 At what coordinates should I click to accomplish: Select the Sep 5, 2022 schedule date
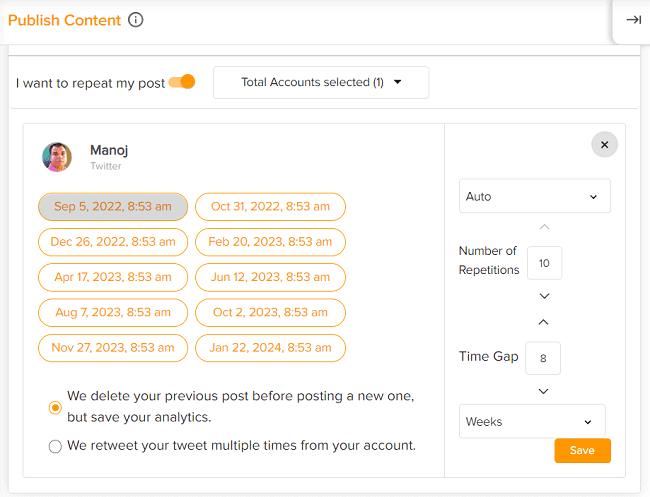pyautogui.click(x=113, y=207)
